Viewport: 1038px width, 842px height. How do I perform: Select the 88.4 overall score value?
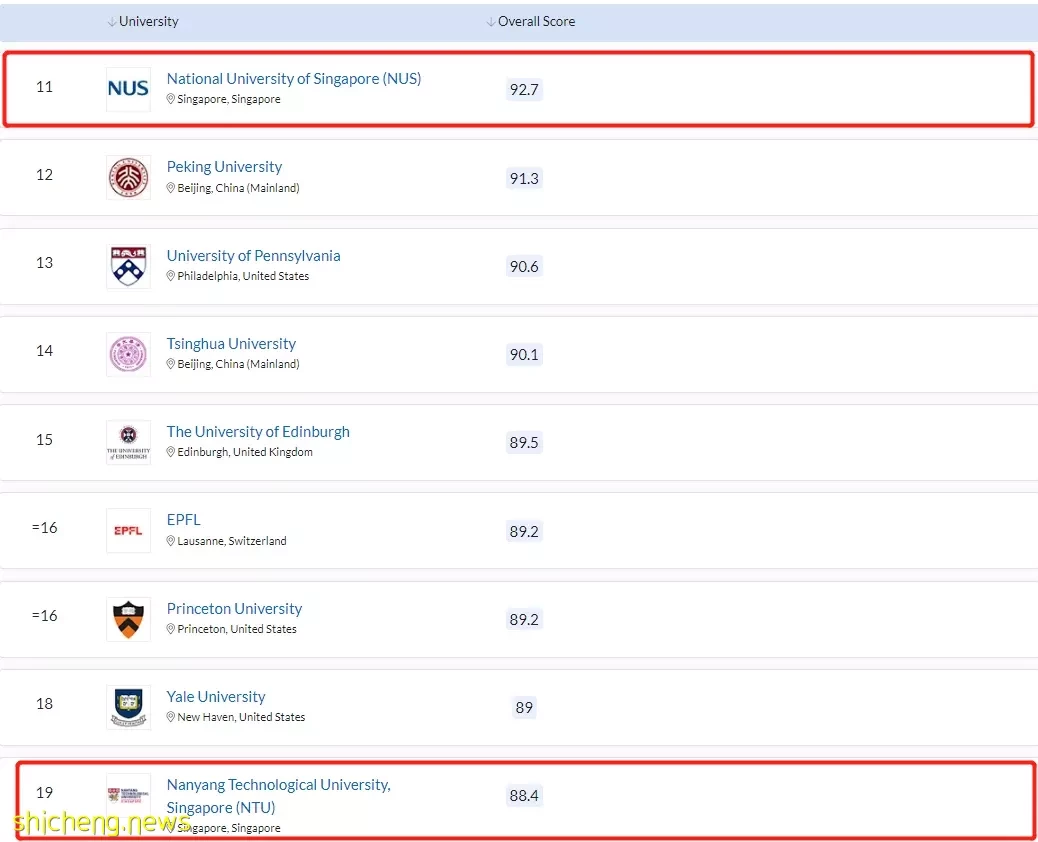tap(524, 795)
